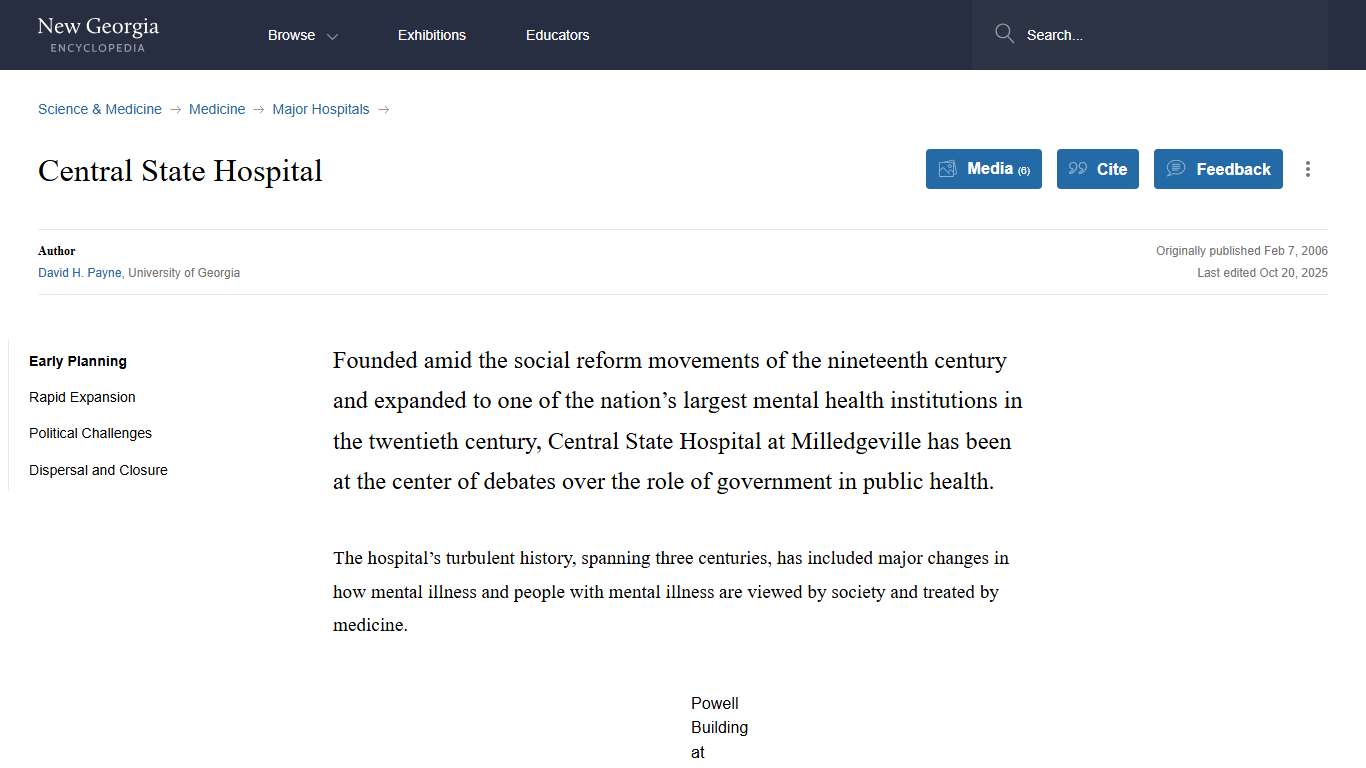The height and width of the screenshot is (768, 1366).
Task: Navigate to Political Challenges section
Action: point(90,433)
